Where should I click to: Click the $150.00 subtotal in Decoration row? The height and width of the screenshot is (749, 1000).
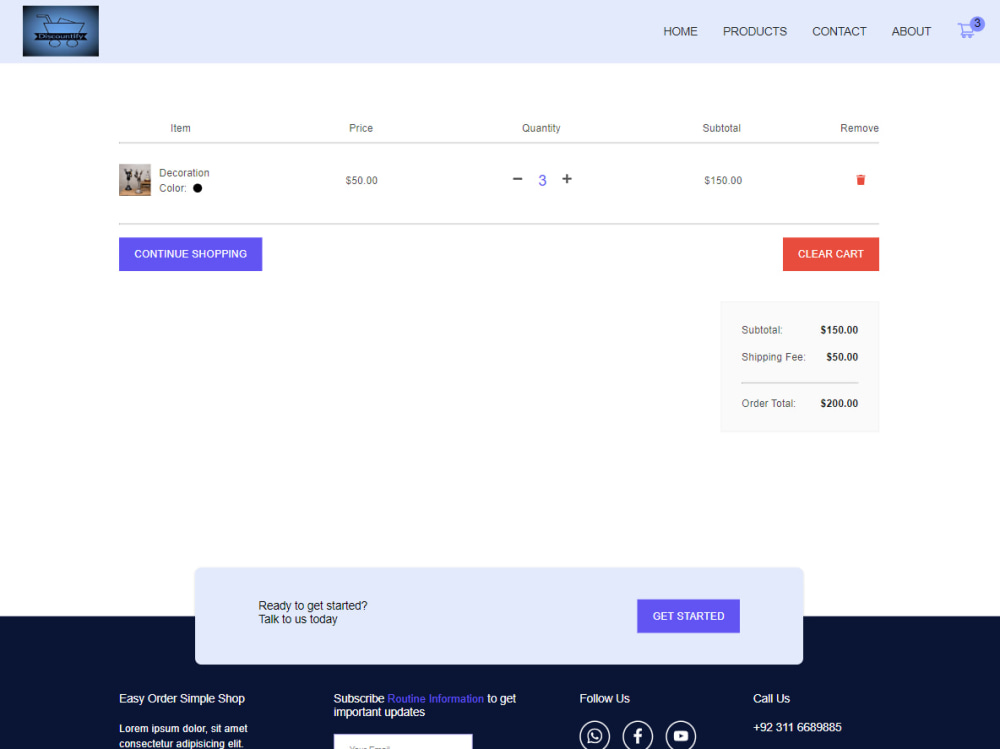coord(723,181)
